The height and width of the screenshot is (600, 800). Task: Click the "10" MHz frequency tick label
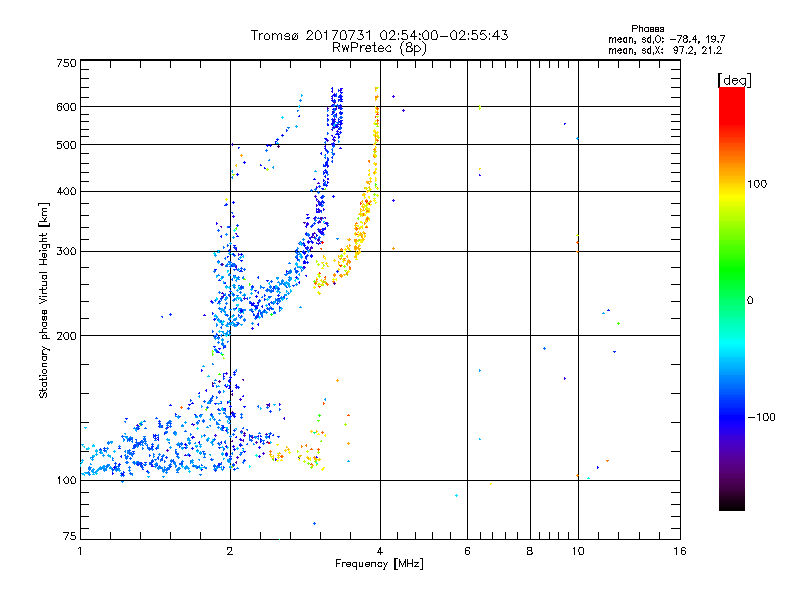pos(578,551)
